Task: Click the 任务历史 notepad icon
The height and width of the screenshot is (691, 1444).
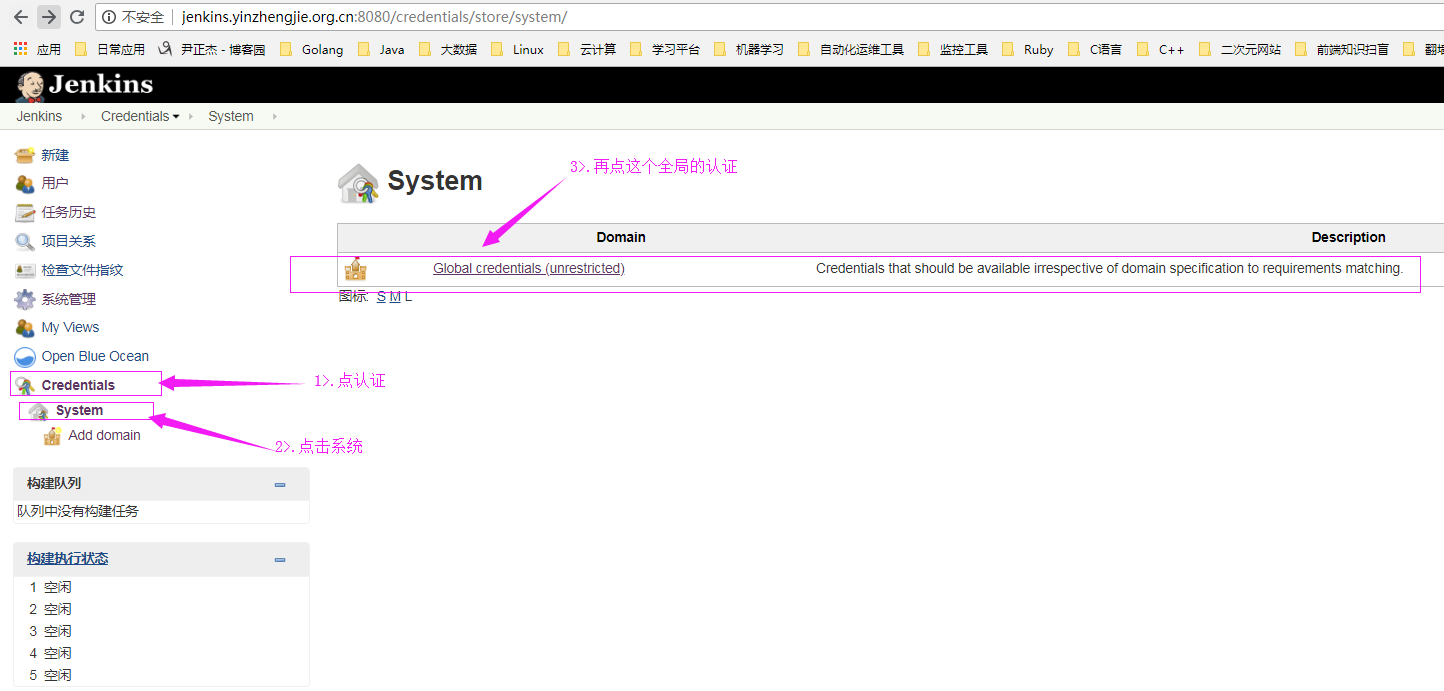Action: pyautogui.click(x=25, y=212)
